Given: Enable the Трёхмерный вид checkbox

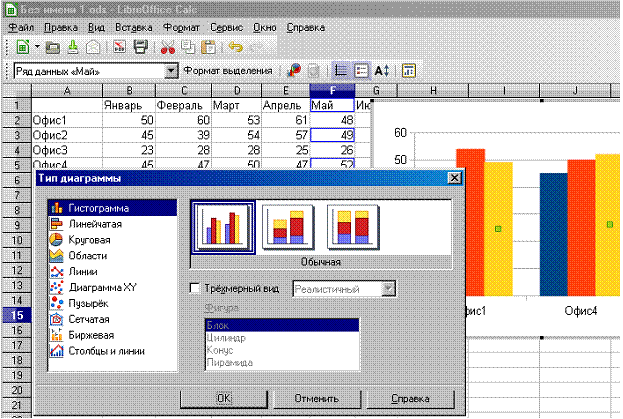Looking at the screenshot, I should [195, 288].
